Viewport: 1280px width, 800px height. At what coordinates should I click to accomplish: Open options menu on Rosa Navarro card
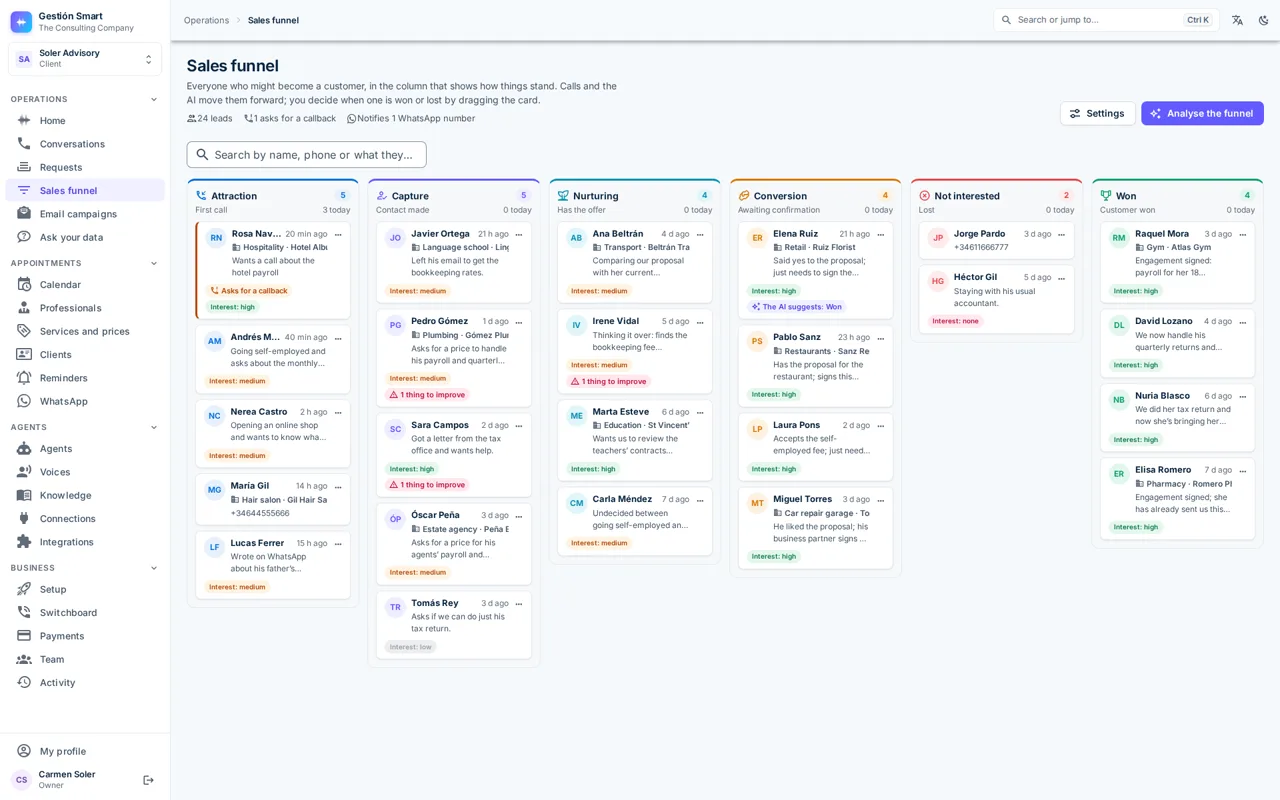coord(338,234)
